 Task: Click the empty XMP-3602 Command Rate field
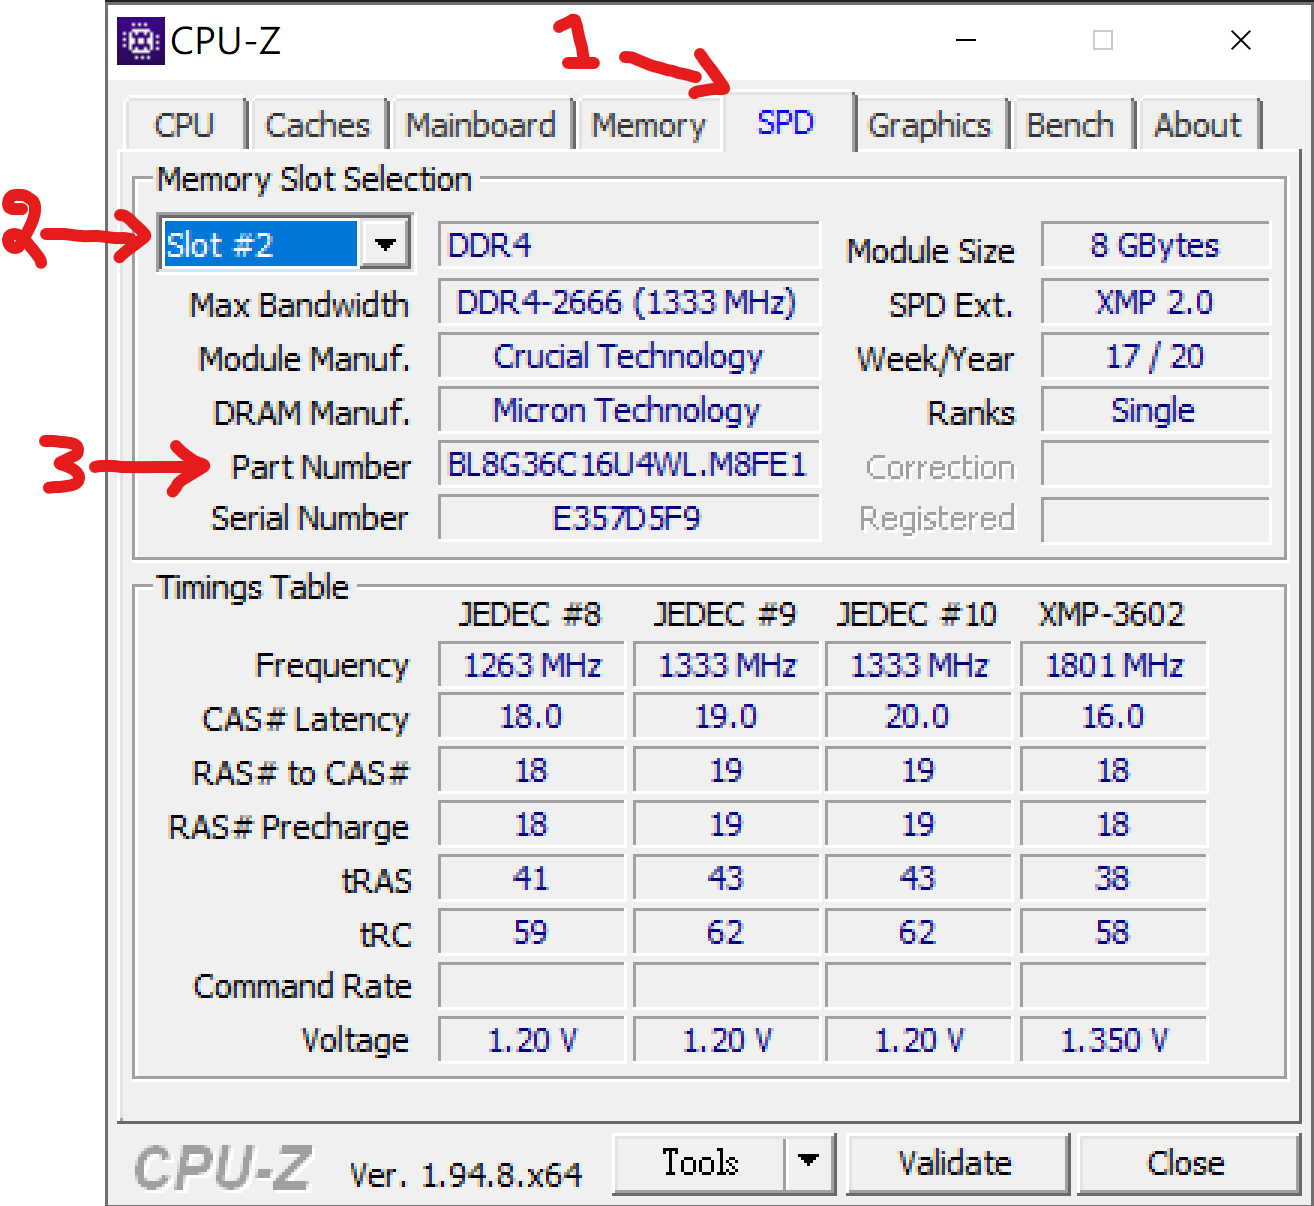(1114, 987)
